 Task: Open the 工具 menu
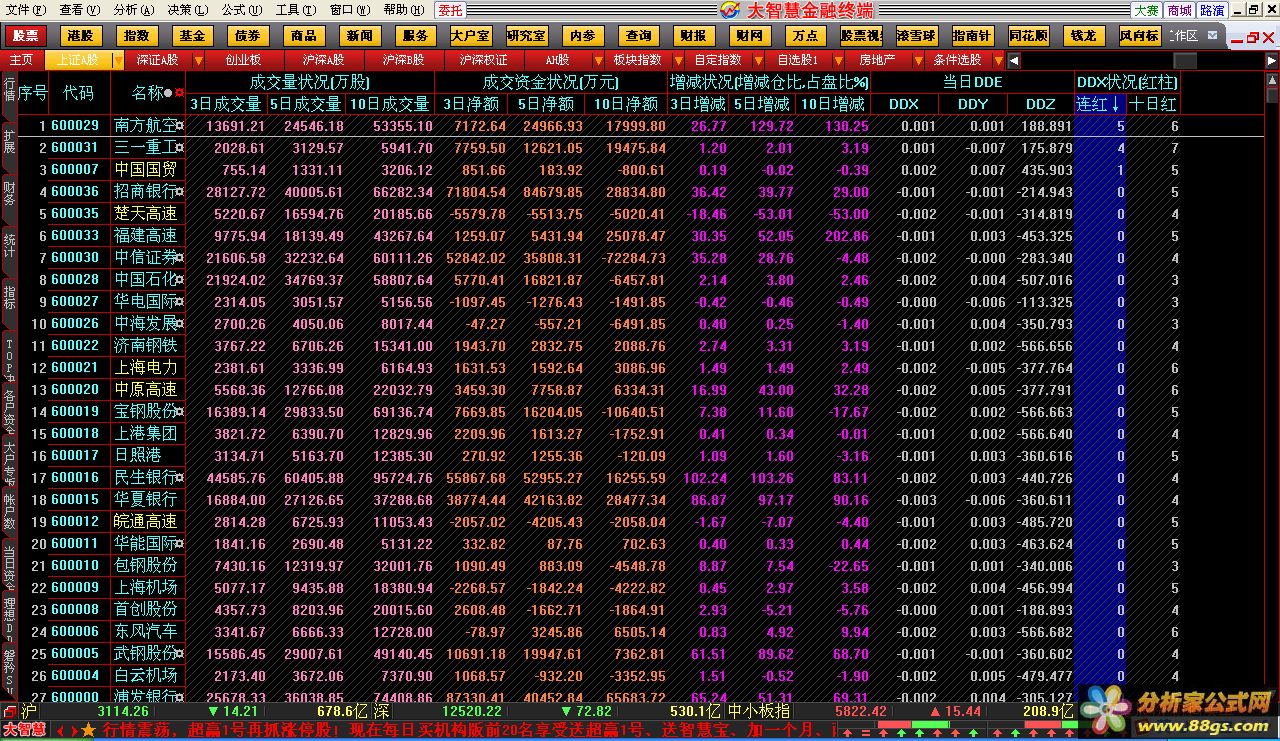(x=295, y=10)
